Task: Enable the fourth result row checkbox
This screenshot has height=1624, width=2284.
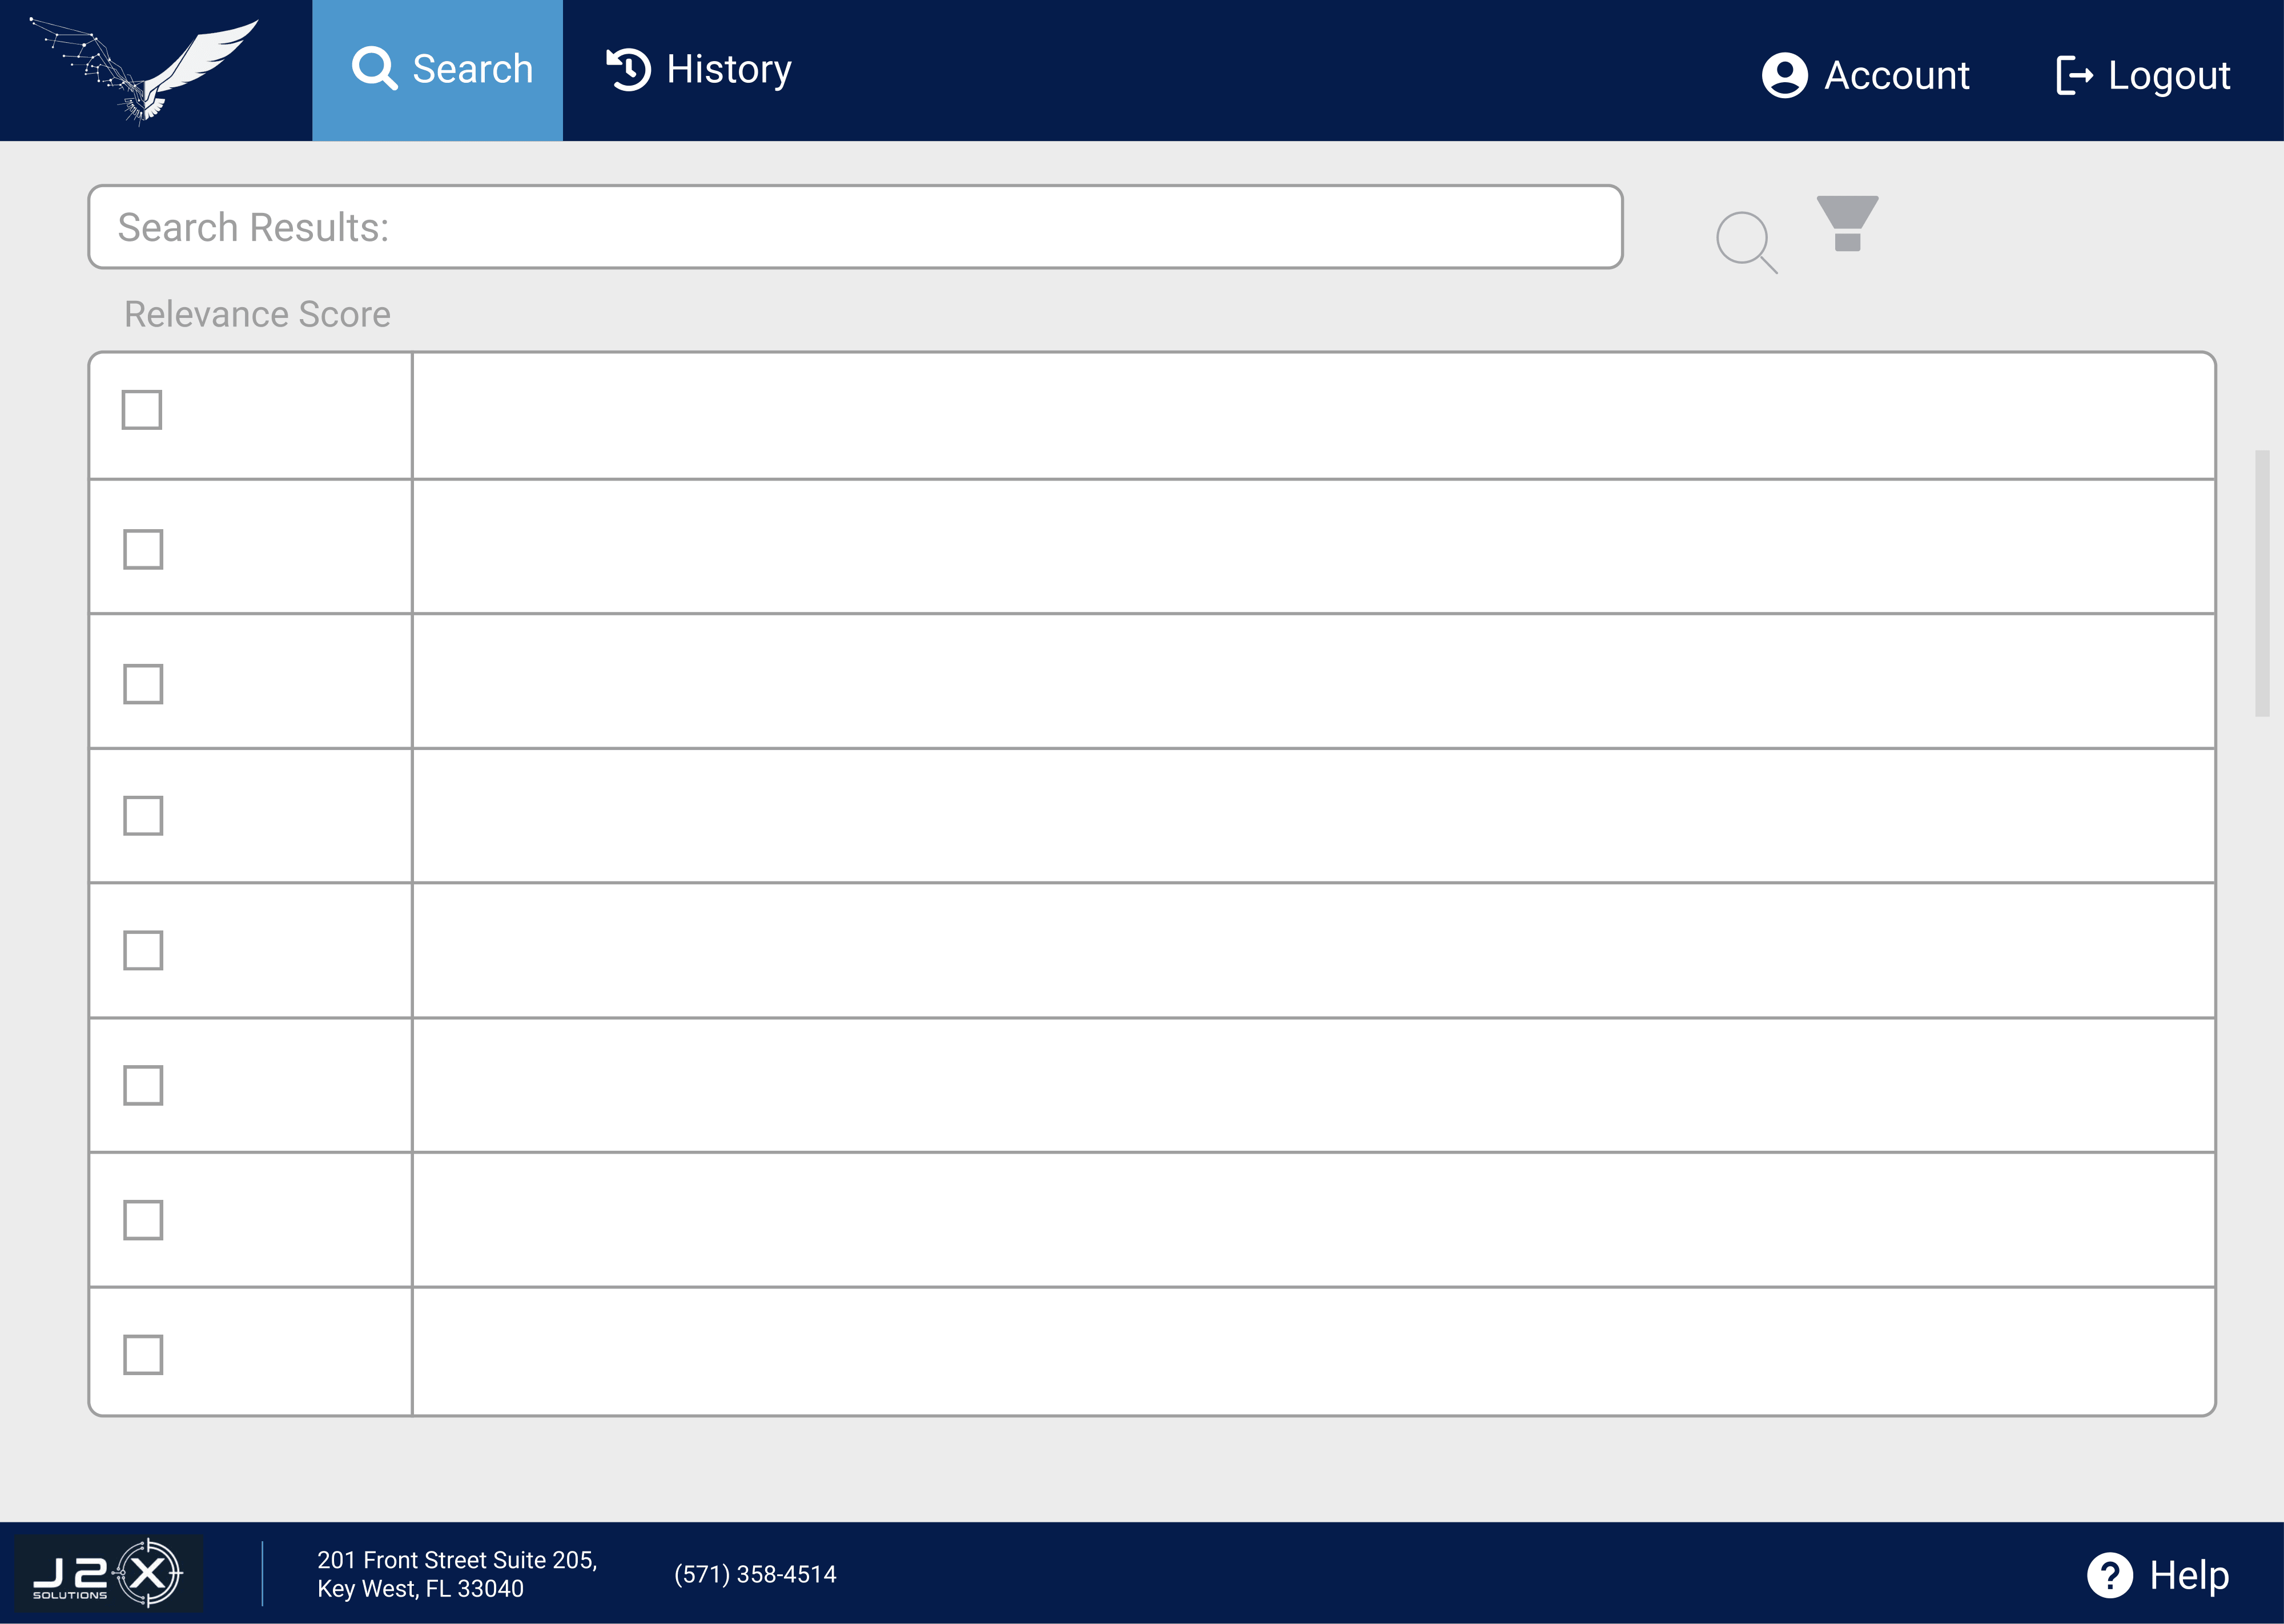Action: [x=143, y=816]
